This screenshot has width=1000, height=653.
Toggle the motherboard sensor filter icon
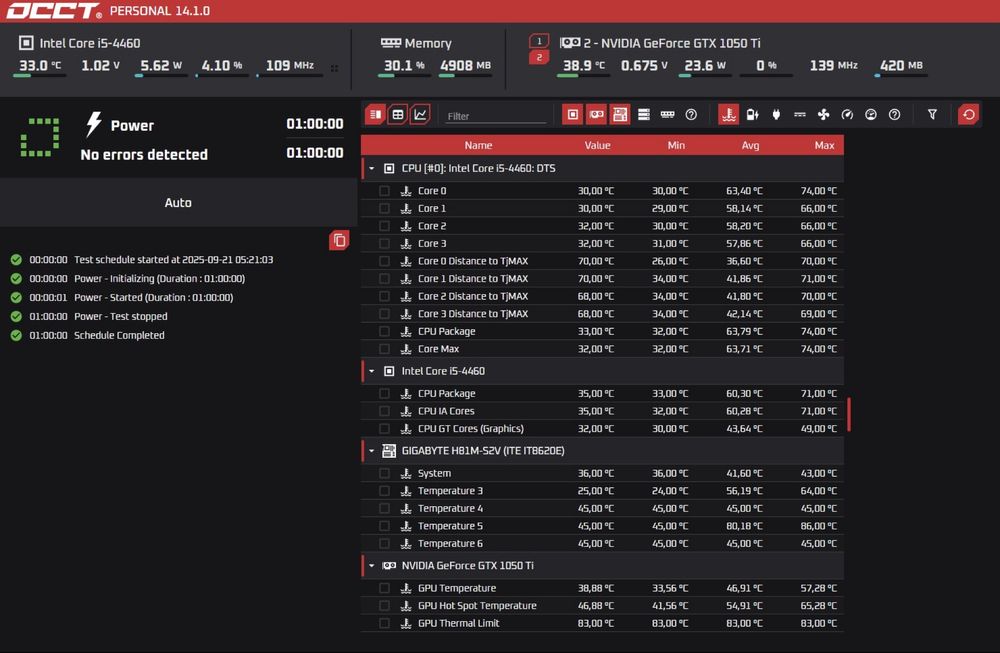pos(620,115)
